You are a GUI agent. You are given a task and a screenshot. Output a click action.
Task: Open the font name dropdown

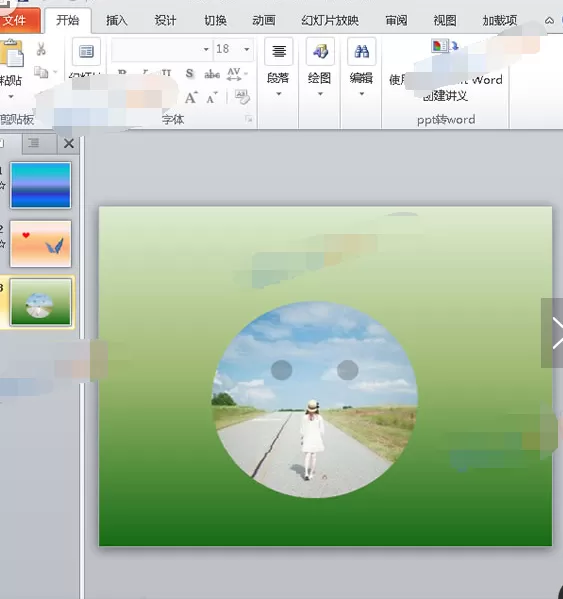205,49
